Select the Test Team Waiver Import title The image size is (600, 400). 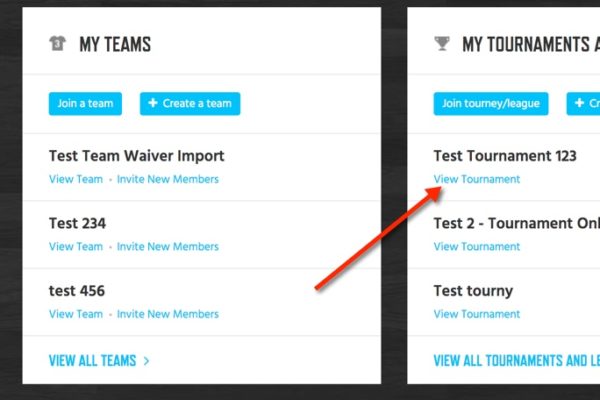coord(137,156)
